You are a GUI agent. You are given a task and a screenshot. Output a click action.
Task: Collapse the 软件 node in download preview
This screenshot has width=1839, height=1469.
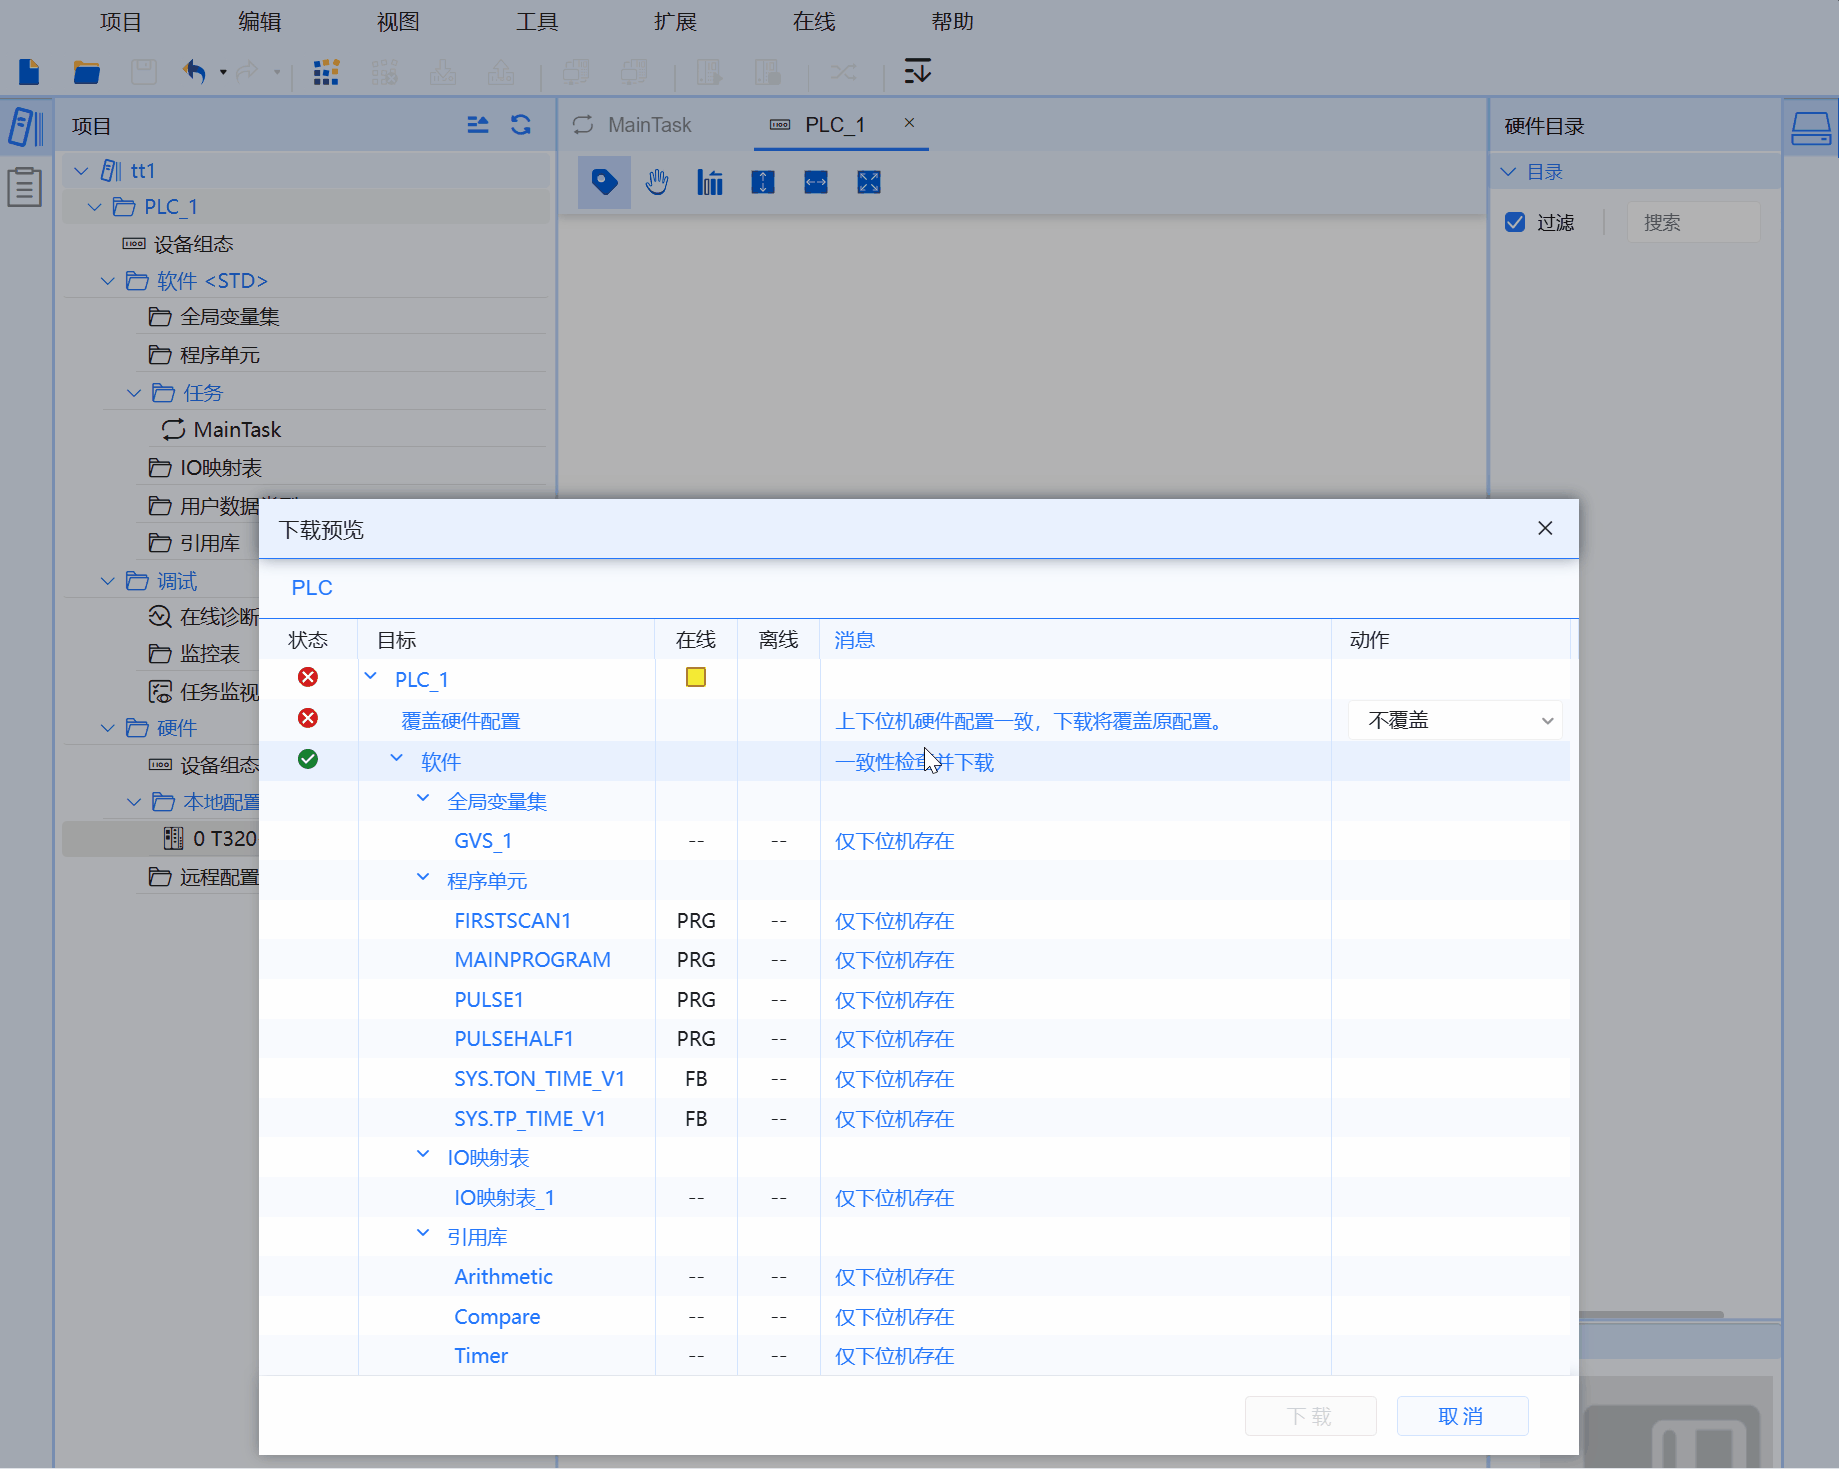click(397, 759)
